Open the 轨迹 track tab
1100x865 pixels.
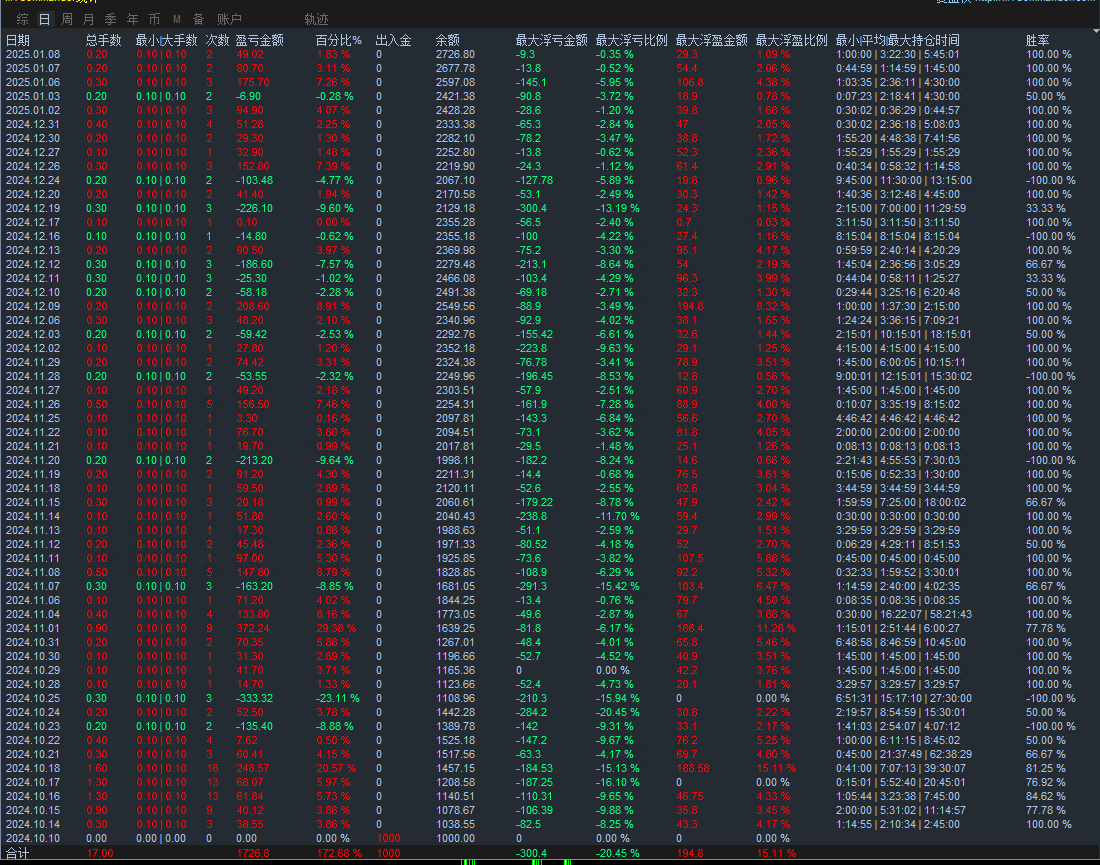tap(316, 20)
